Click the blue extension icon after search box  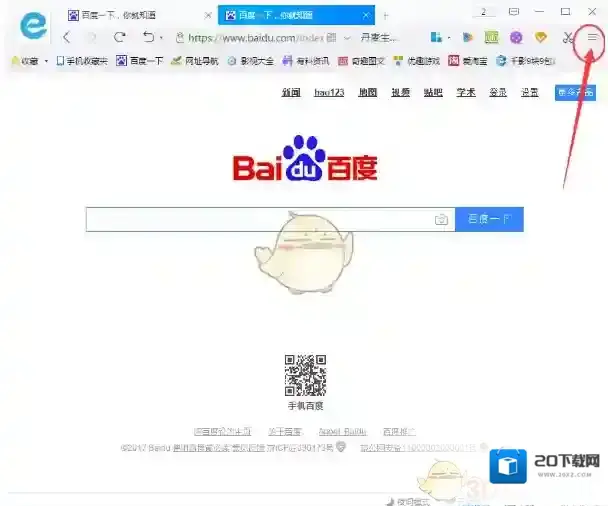click(x=436, y=37)
